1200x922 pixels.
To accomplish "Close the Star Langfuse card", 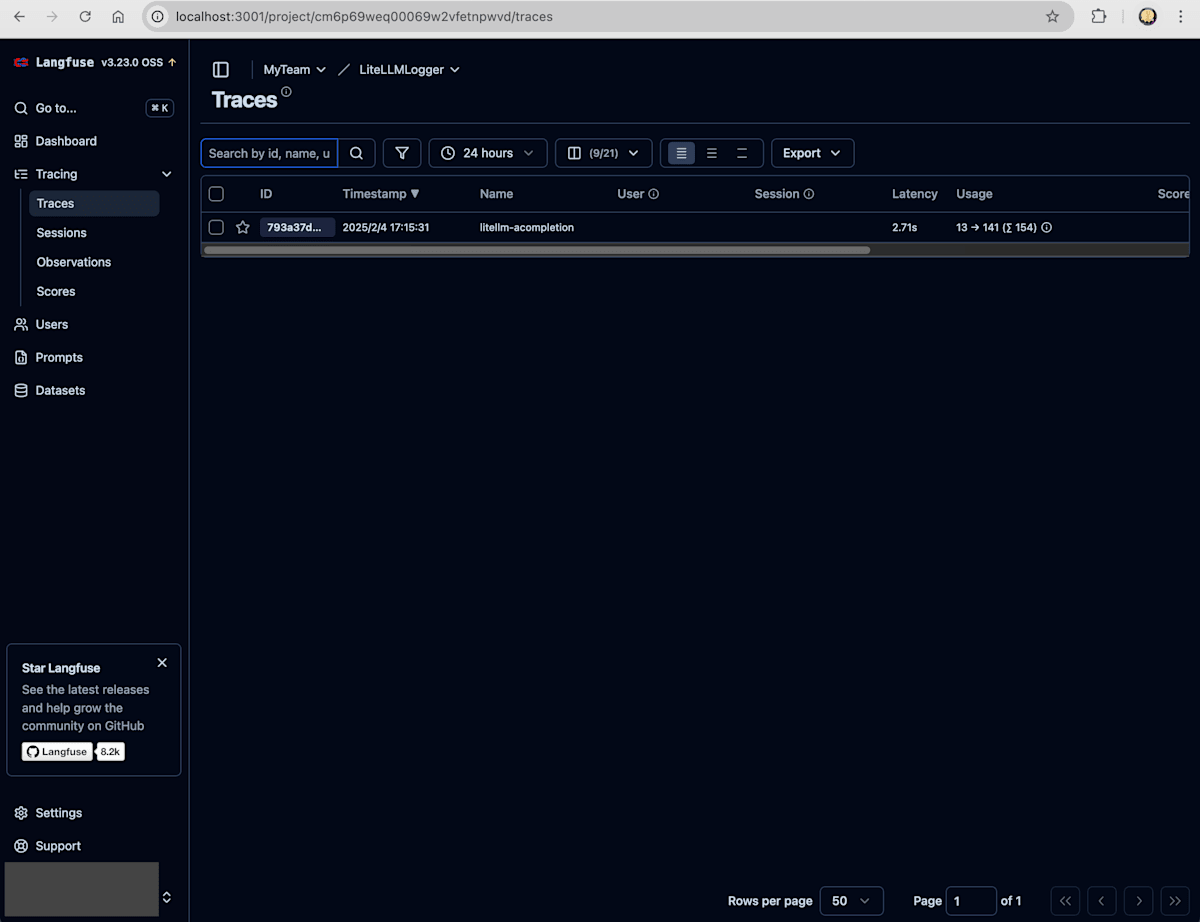I will 162,662.
